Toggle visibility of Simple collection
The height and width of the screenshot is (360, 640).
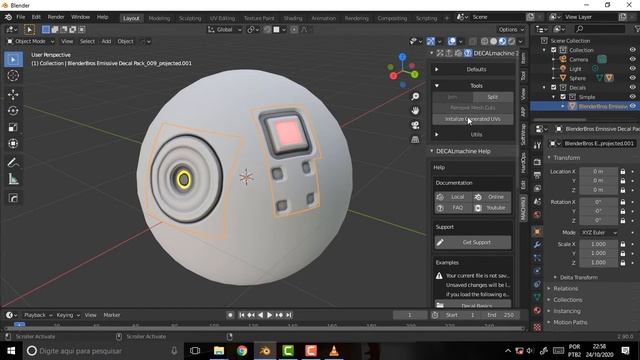[x=632, y=97]
